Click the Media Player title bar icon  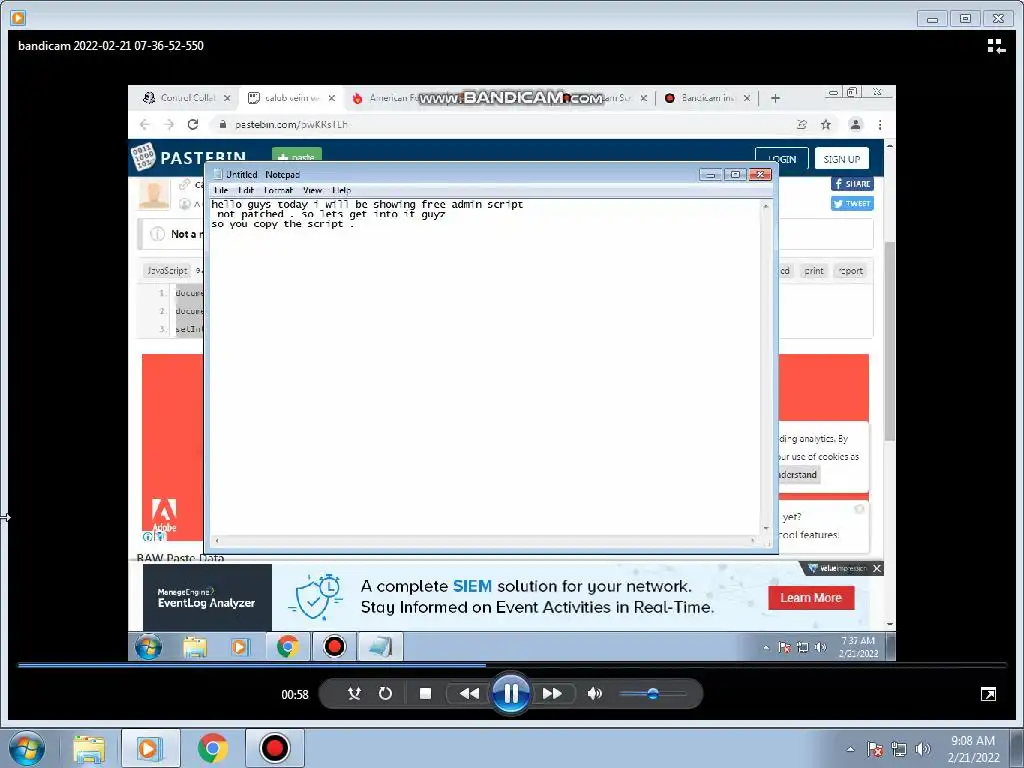(18, 18)
